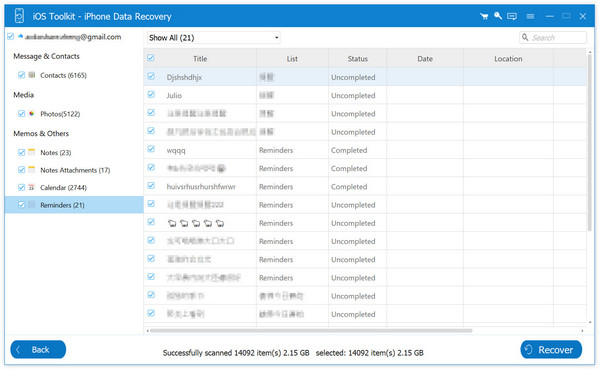Uncheck the huivsrhusrhurshfwrwr row checkbox
The height and width of the screenshot is (370, 600).
point(151,186)
